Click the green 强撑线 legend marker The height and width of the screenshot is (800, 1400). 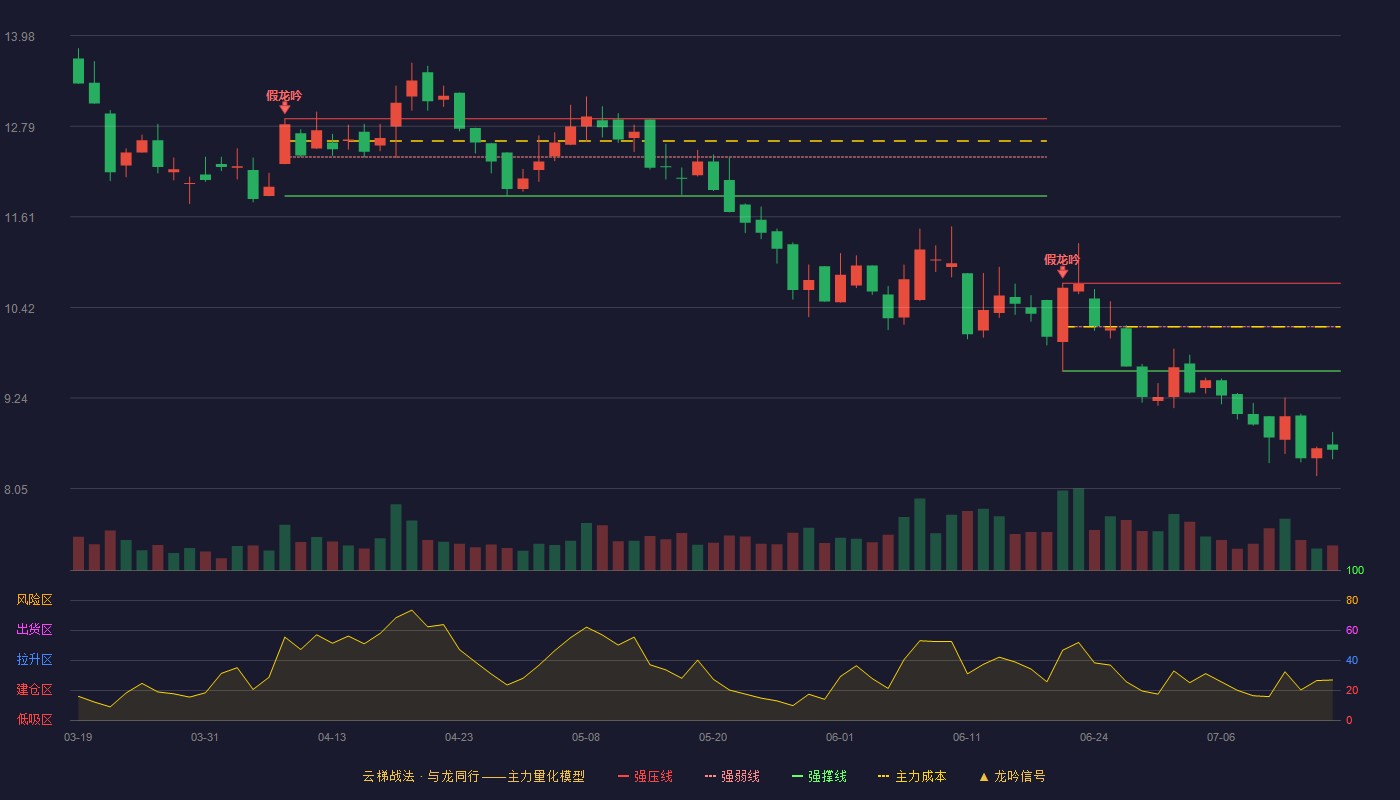(797, 776)
